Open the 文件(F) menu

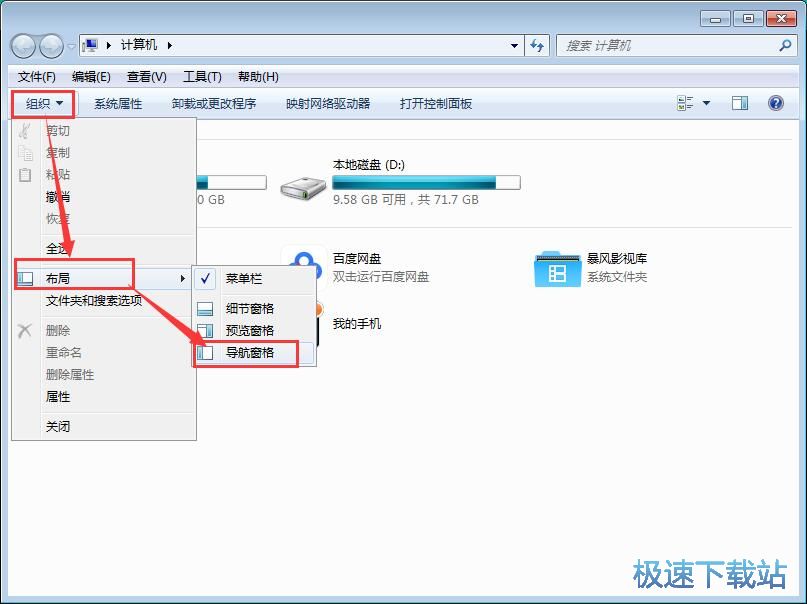coord(37,77)
